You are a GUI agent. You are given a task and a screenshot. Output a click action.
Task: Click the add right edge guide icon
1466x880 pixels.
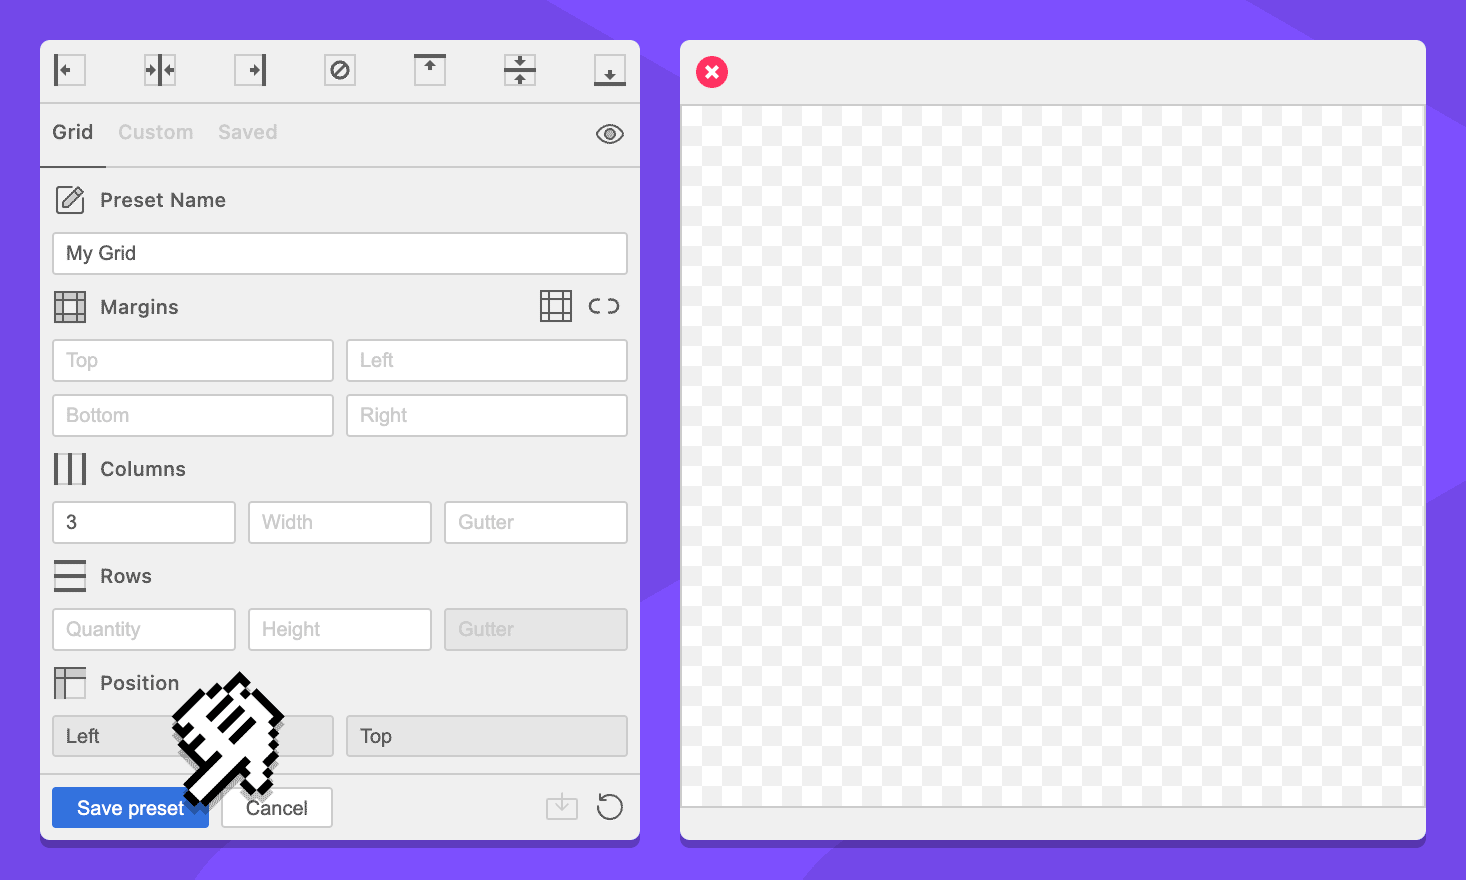(x=250, y=70)
